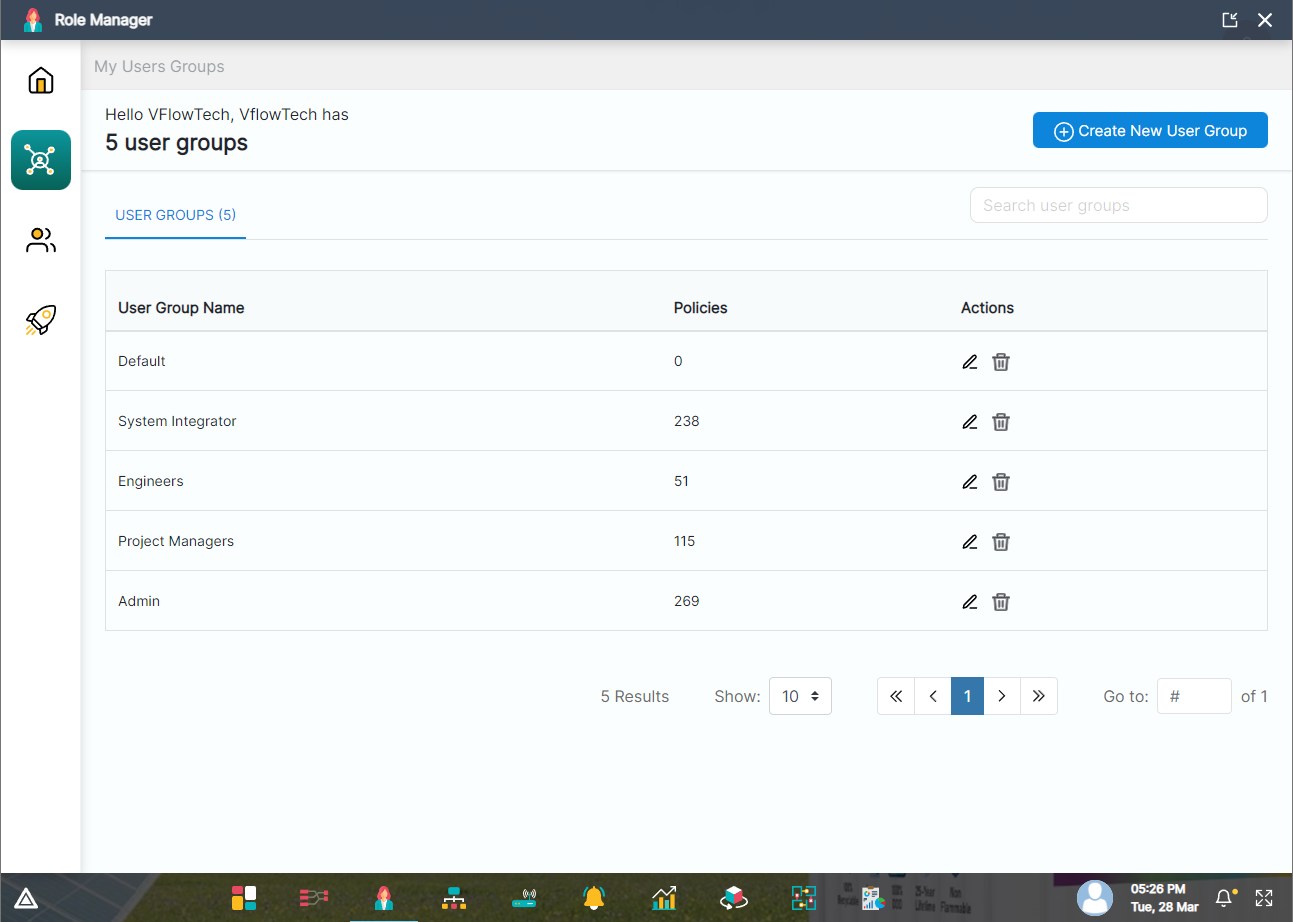This screenshot has width=1293, height=922.
Task: Go to the next page of results
Action: pos(1002,696)
